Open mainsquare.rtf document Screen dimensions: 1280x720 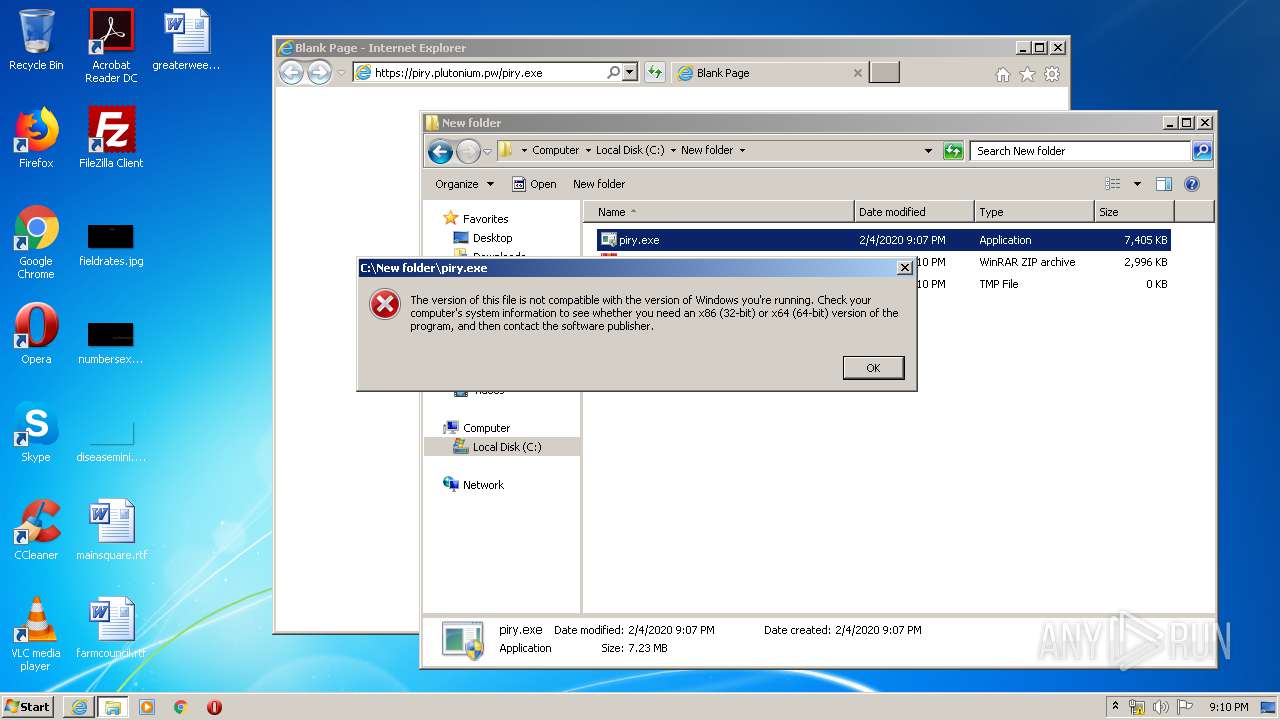[111, 530]
